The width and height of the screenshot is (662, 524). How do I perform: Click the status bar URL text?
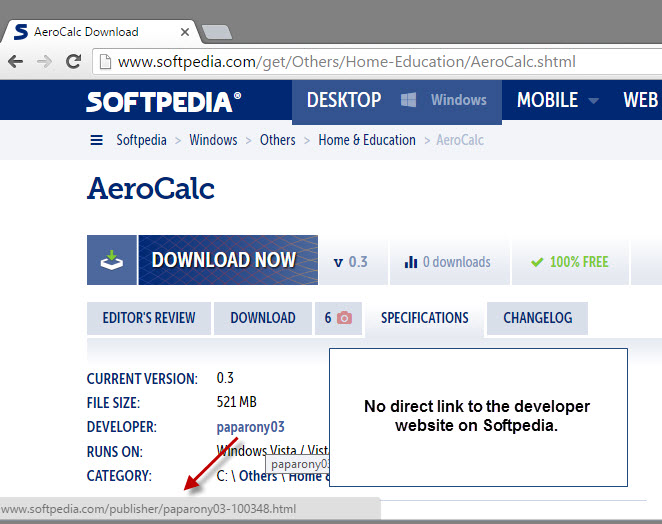point(148,509)
